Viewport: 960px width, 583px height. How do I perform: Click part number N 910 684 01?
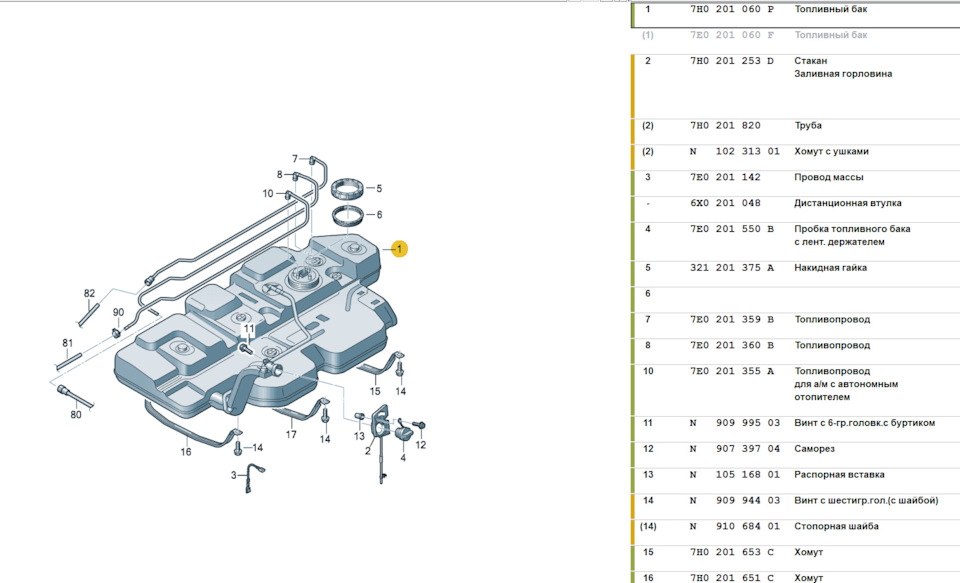click(x=735, y=526)
